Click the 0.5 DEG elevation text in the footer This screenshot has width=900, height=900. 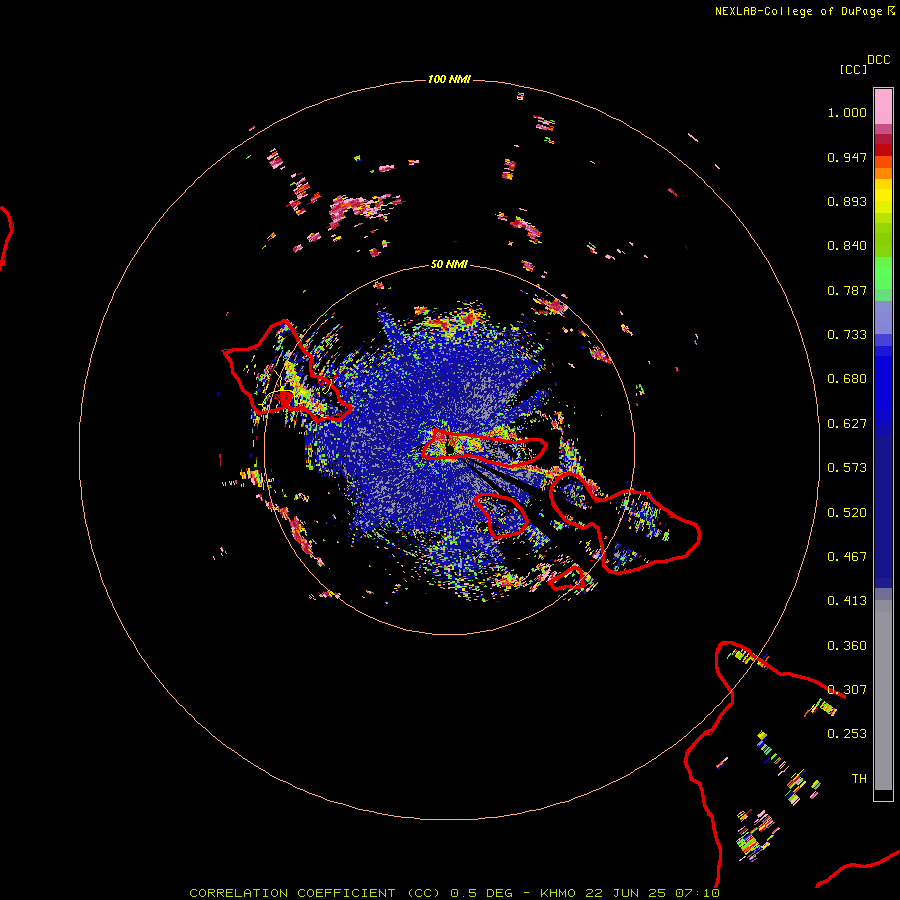(x=481, y=893)
